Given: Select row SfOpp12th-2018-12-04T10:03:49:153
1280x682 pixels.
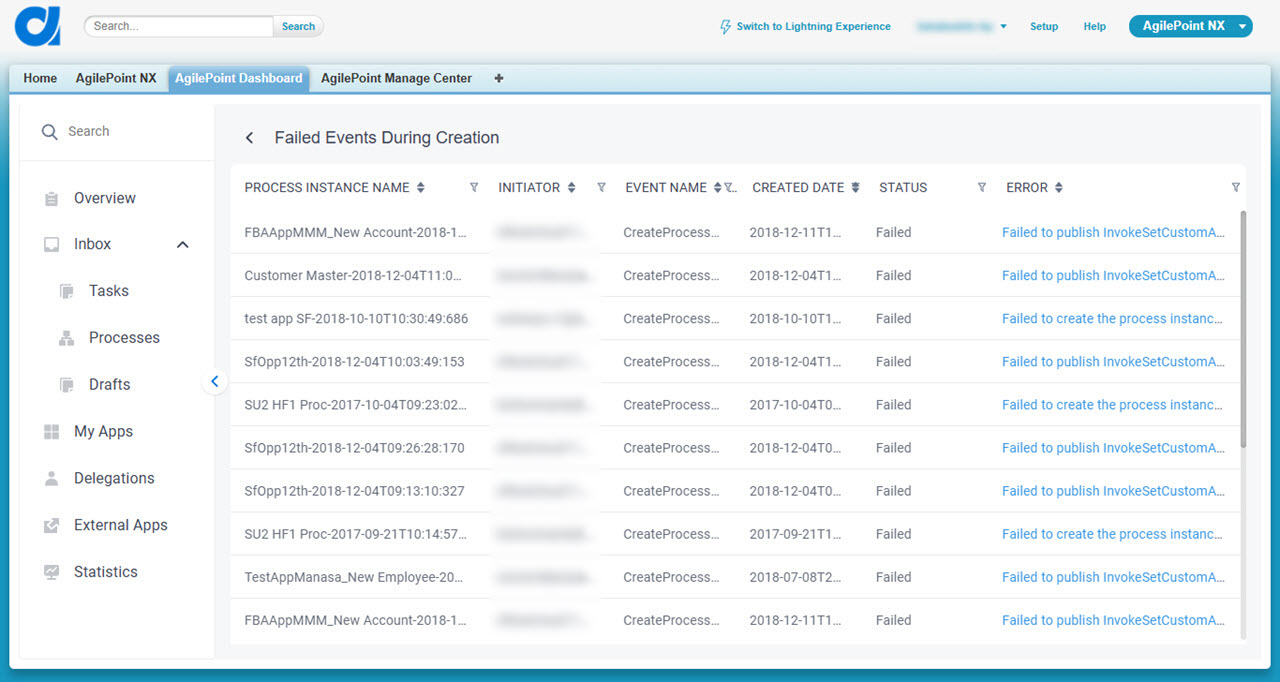Looking at the screenshot, I should click(x=354, y=362).
